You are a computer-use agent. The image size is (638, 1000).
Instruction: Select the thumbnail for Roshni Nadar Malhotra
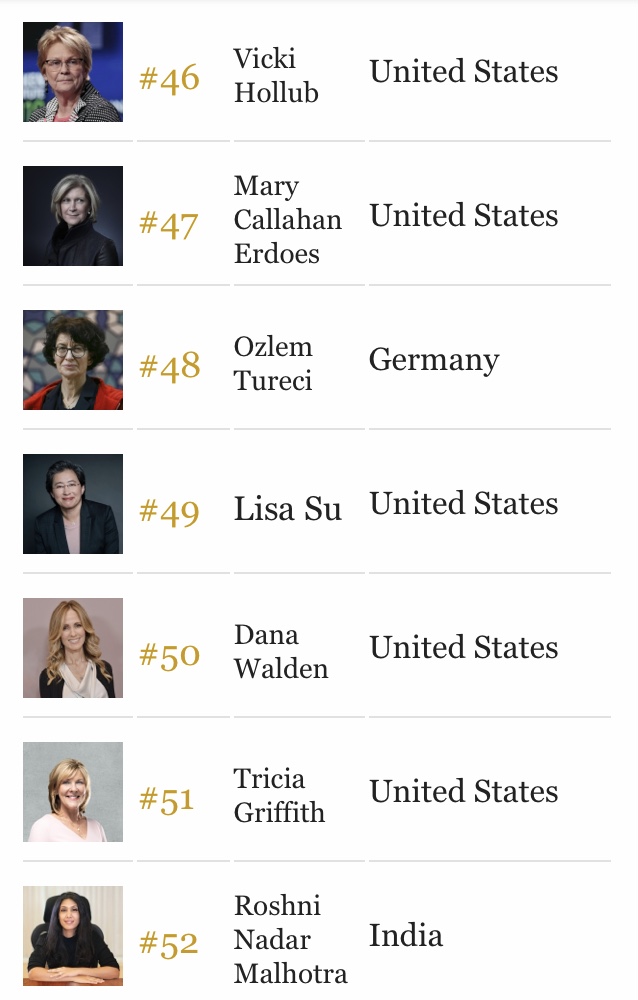[73, 936]
